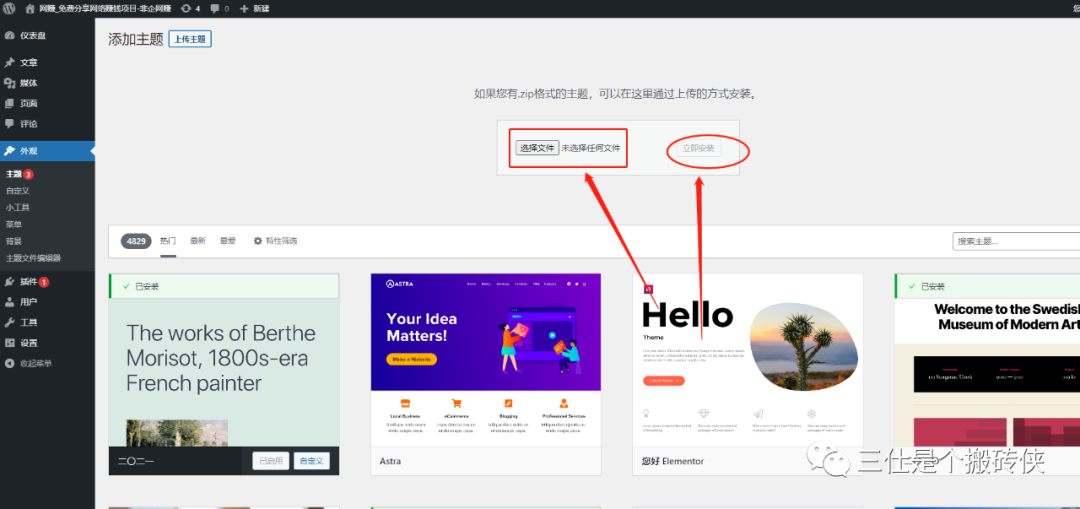Open the Hello Elementor theme thumbnail
Viewport: 1080px width, 509px height.
click(747, 360)
